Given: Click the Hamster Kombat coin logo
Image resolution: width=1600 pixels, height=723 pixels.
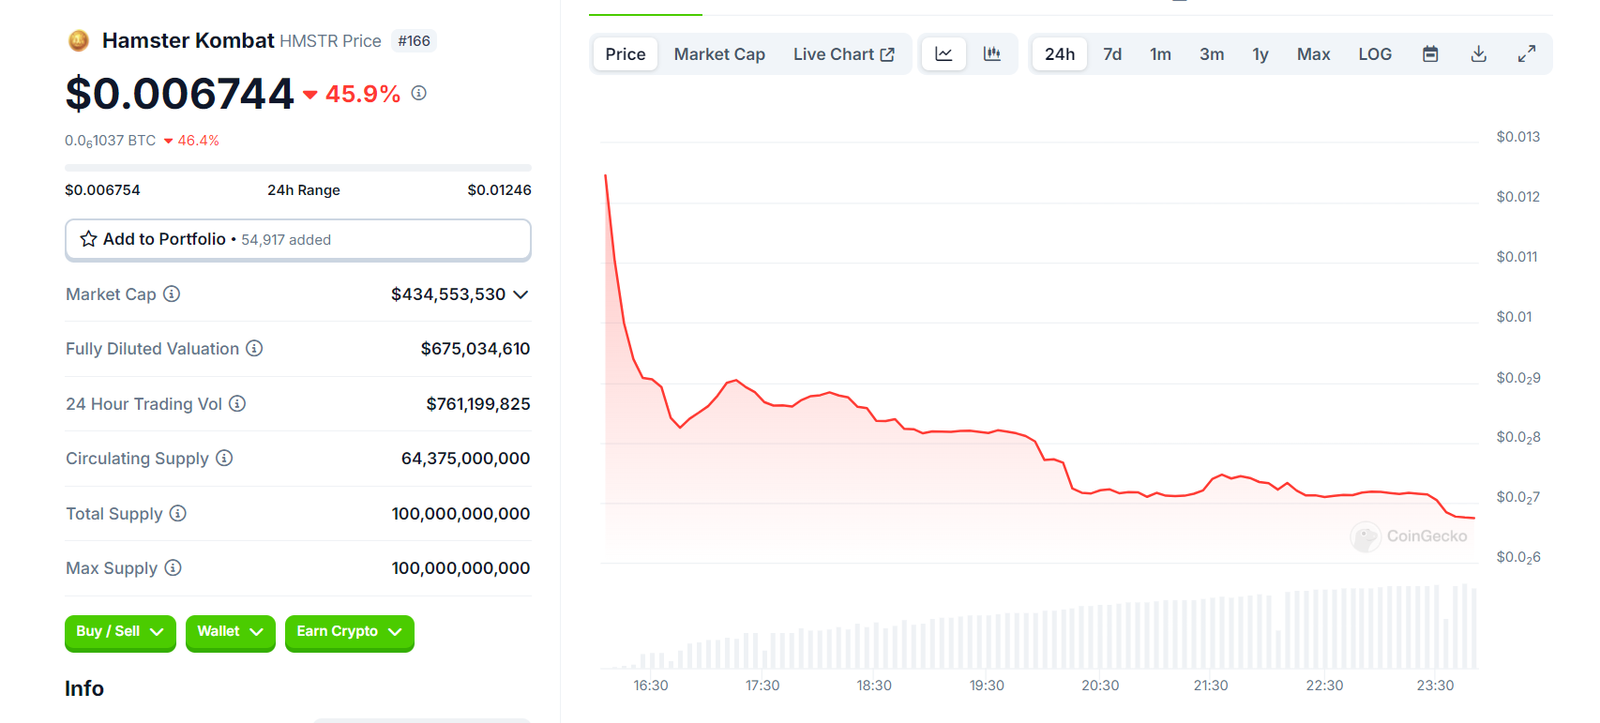Looking at the screenshot, I should (x=78, y=41).
